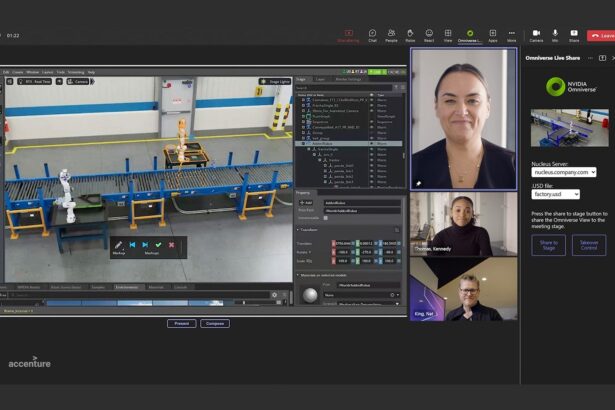Image resolution: width=615 pixels, height=410 pixels.
Task: Click the Takeover Control button
Action: point(589,244)
